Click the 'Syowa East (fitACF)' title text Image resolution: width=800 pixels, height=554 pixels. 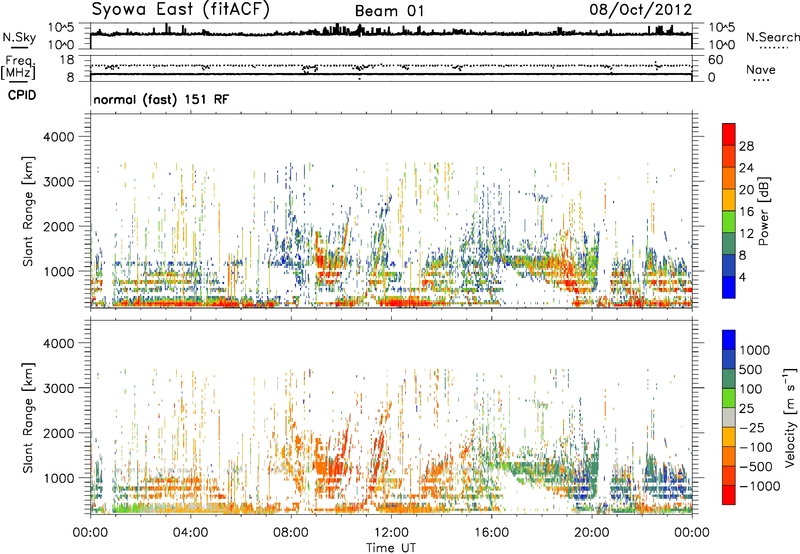pyautogui.click(x=181, y=10)
